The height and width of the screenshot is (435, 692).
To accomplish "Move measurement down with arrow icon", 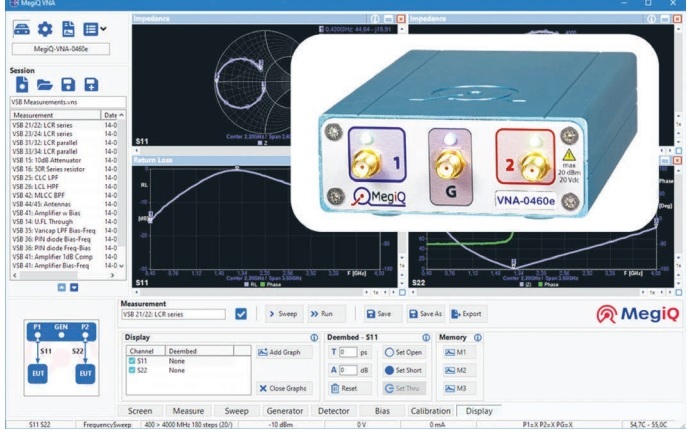I will pos(74,288).
